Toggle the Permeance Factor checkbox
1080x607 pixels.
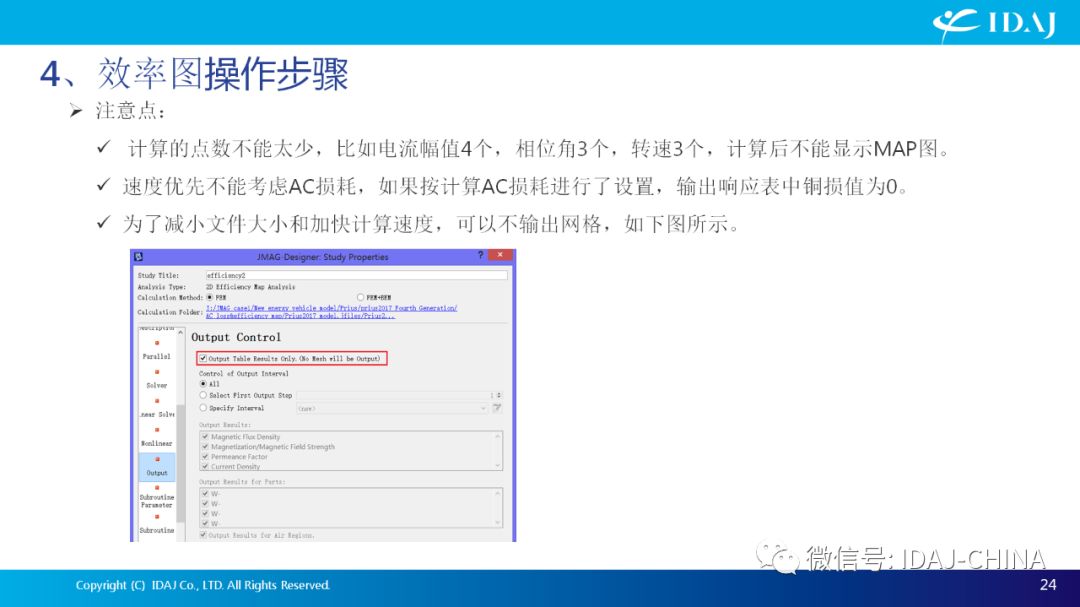tap(205, 456)
